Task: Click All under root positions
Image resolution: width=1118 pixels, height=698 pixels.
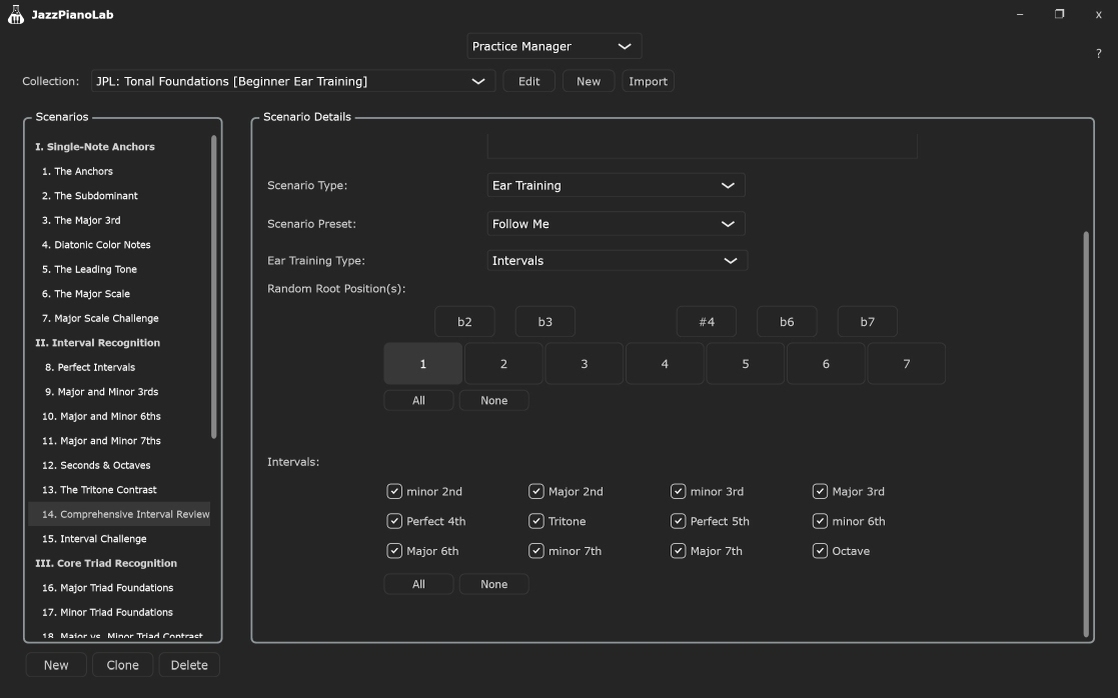Action: [419, 401]
